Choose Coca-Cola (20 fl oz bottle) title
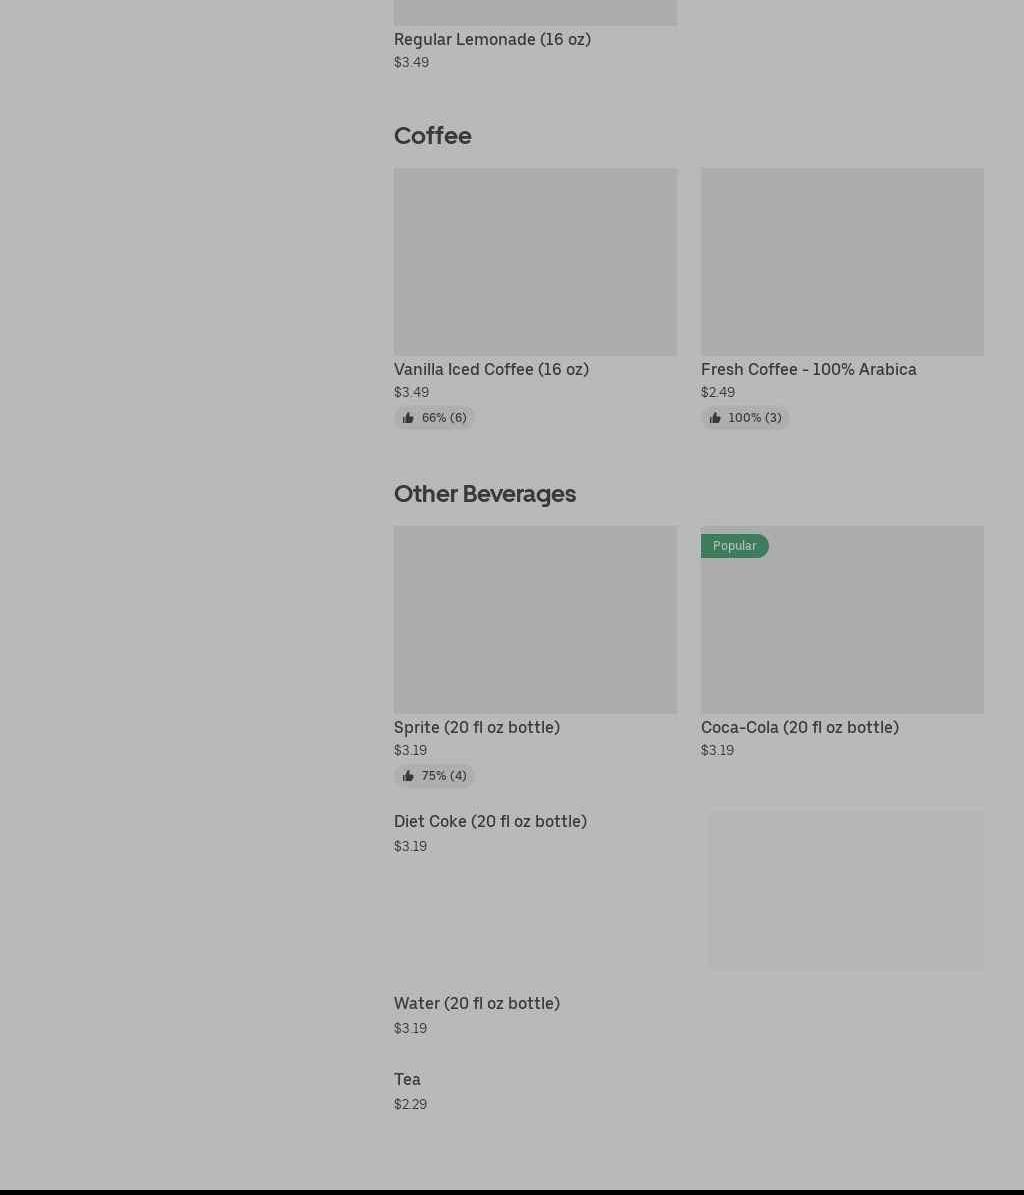The width and height of the screenshot is (1024, 1195). (x=799, y=727)
